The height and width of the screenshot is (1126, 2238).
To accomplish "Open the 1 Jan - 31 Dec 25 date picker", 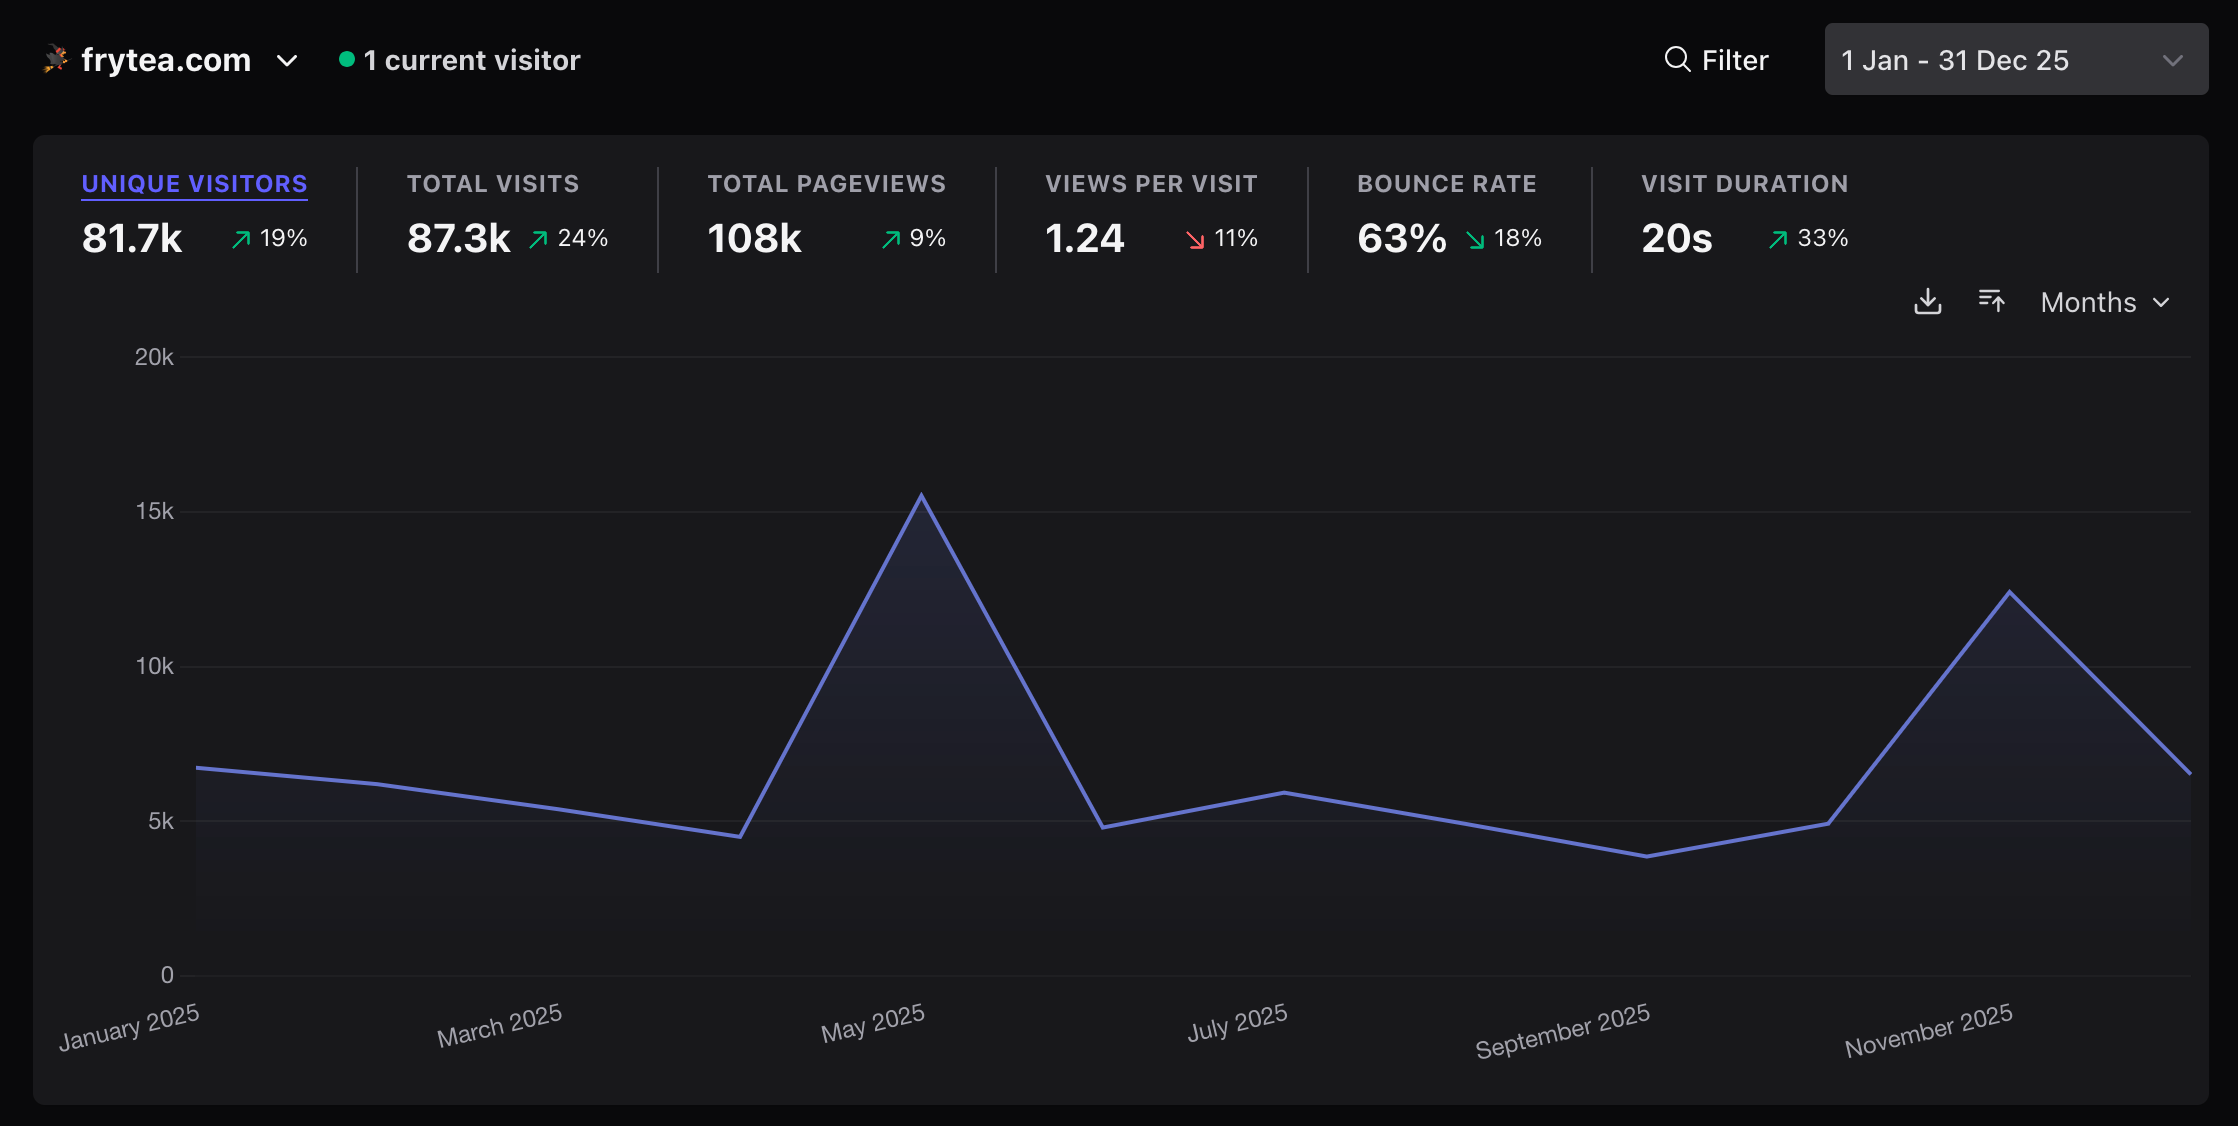I will [2015, 60].
